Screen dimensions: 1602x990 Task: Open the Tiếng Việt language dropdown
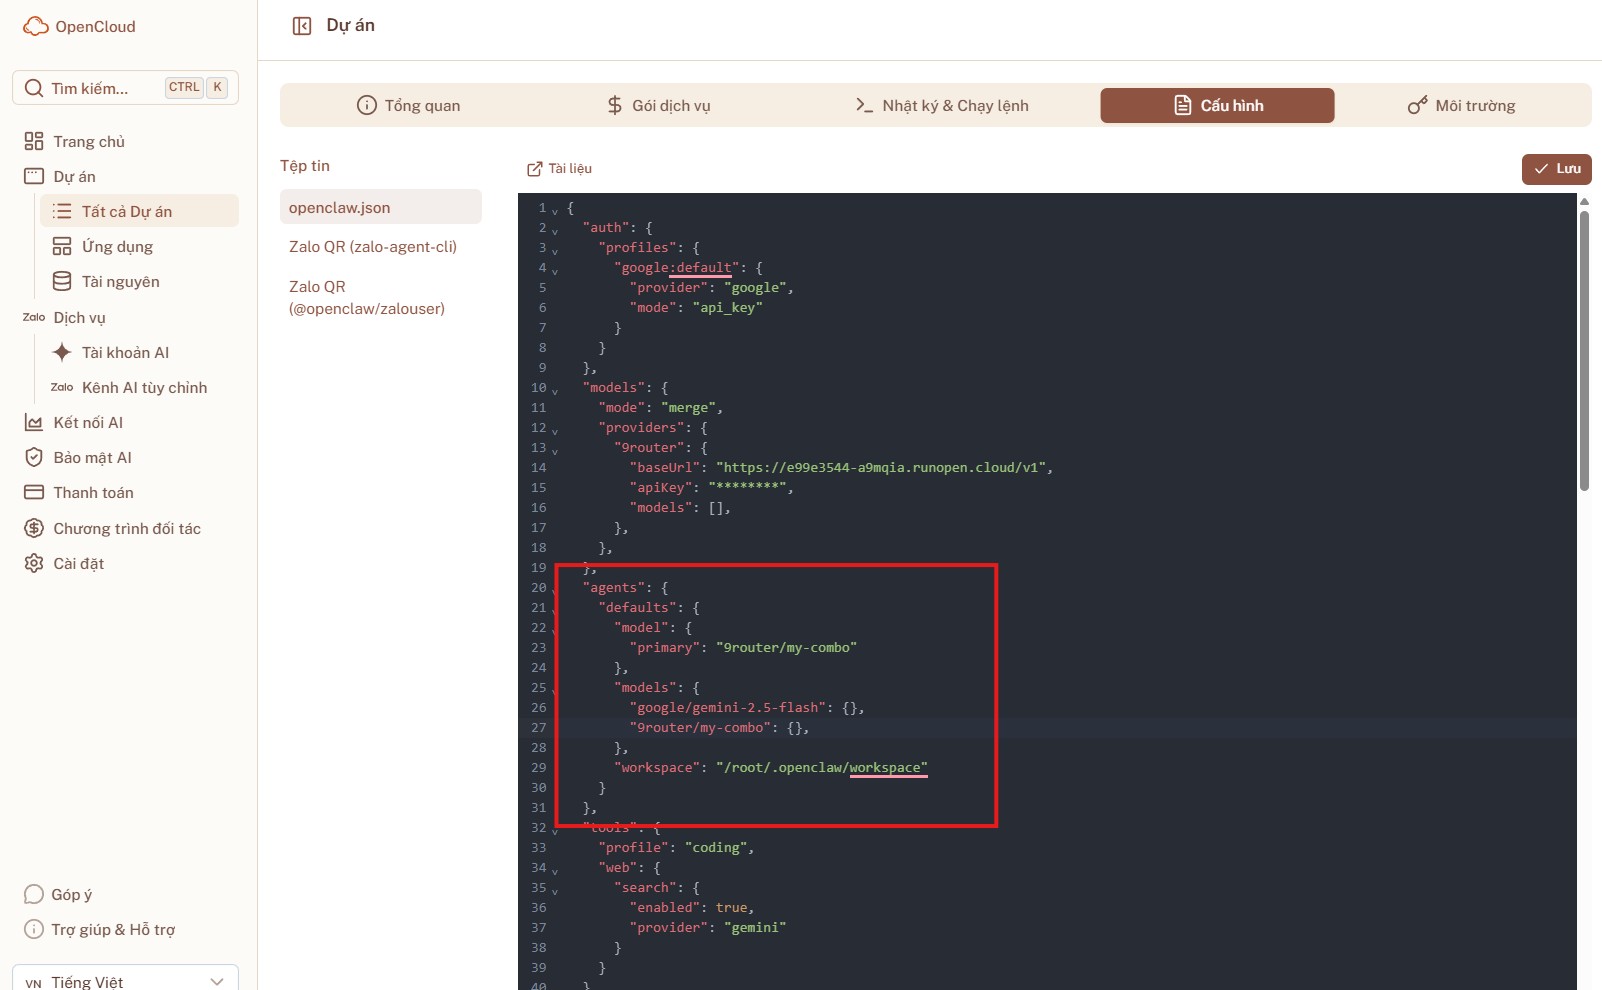125,981
